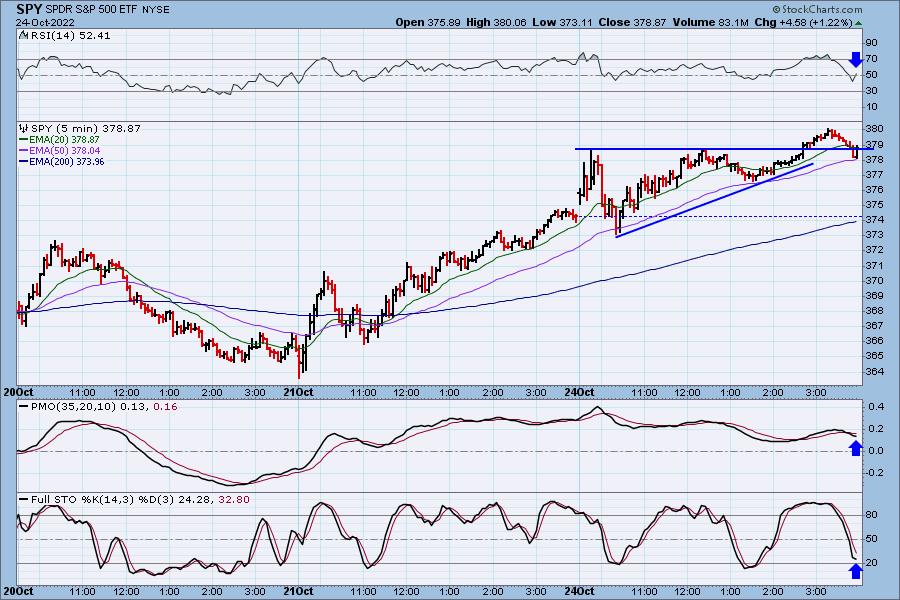The width and height of the screenshot is (900, 600).
Task: Click the green up-triangle beside Chg +4.58
Action: [858, 23]
